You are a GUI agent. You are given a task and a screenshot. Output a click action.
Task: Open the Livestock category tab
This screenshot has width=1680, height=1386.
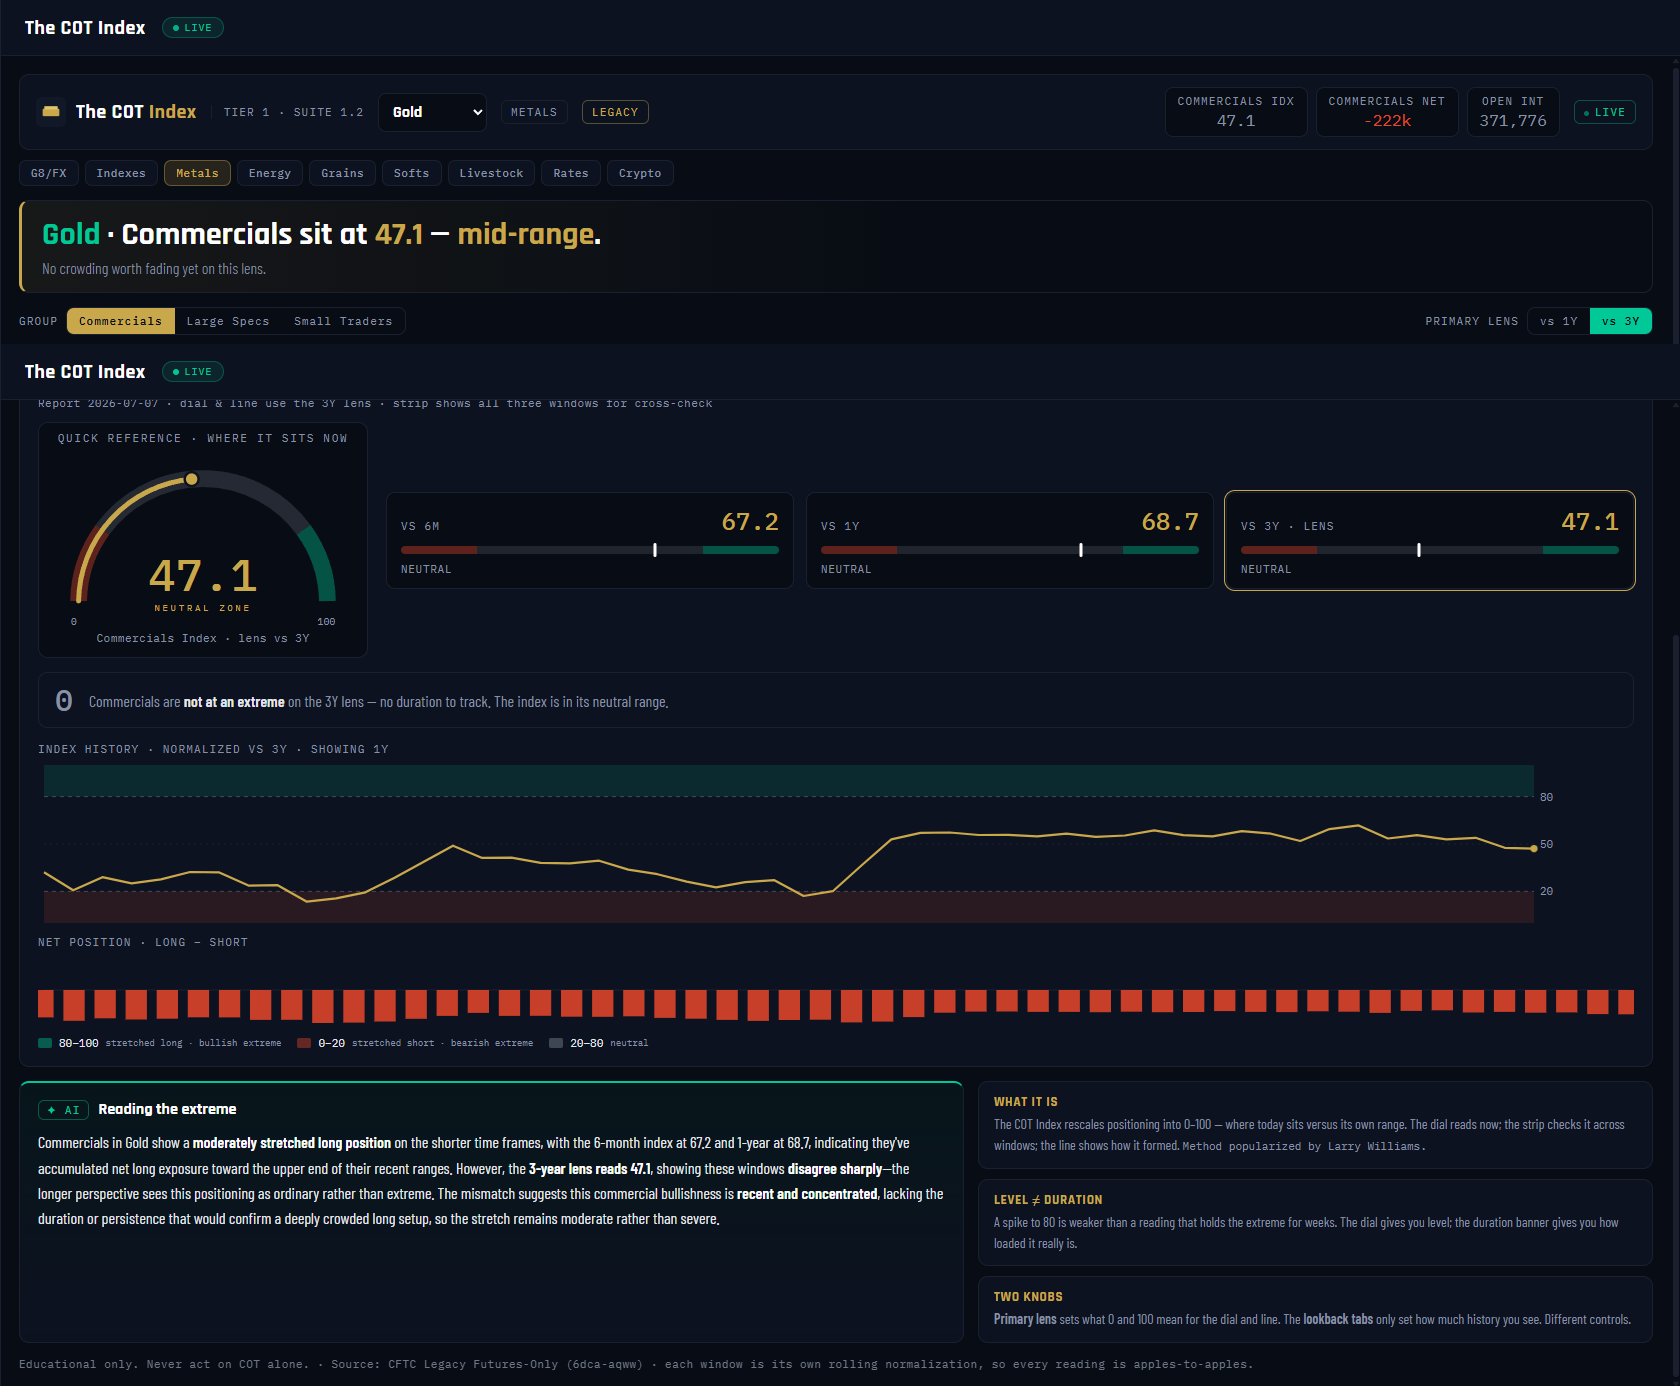(x=491, y=173)
